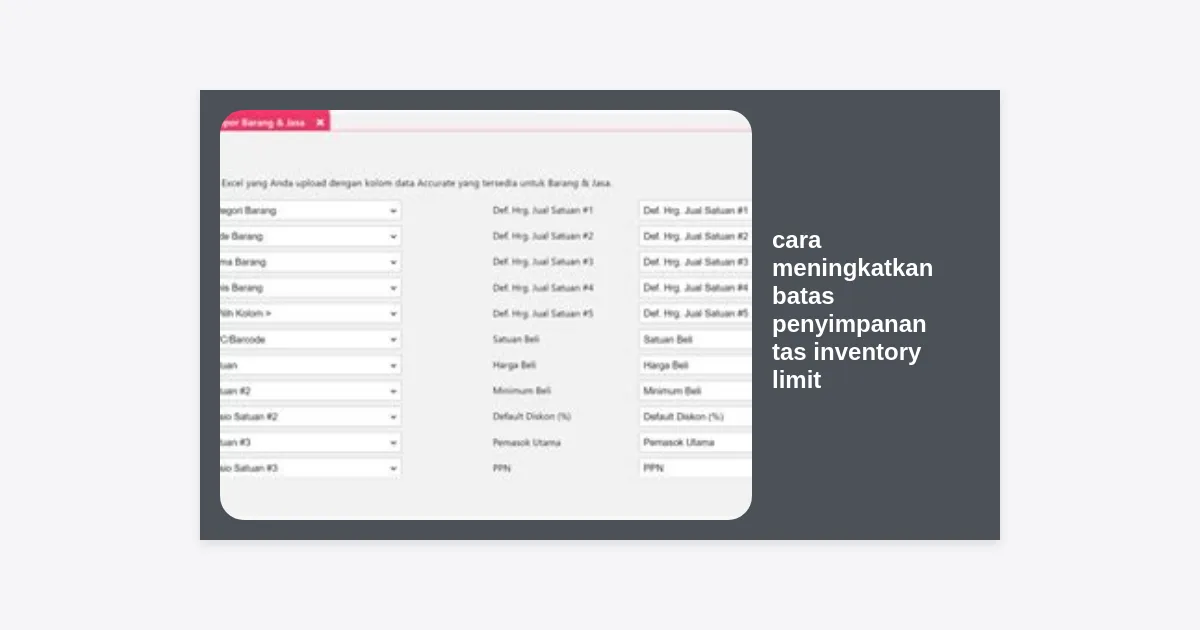Screen dimensions: 1200x630
Task: Expand the Pilih Kolom dropdown
Action: click(x=393, y=314)
